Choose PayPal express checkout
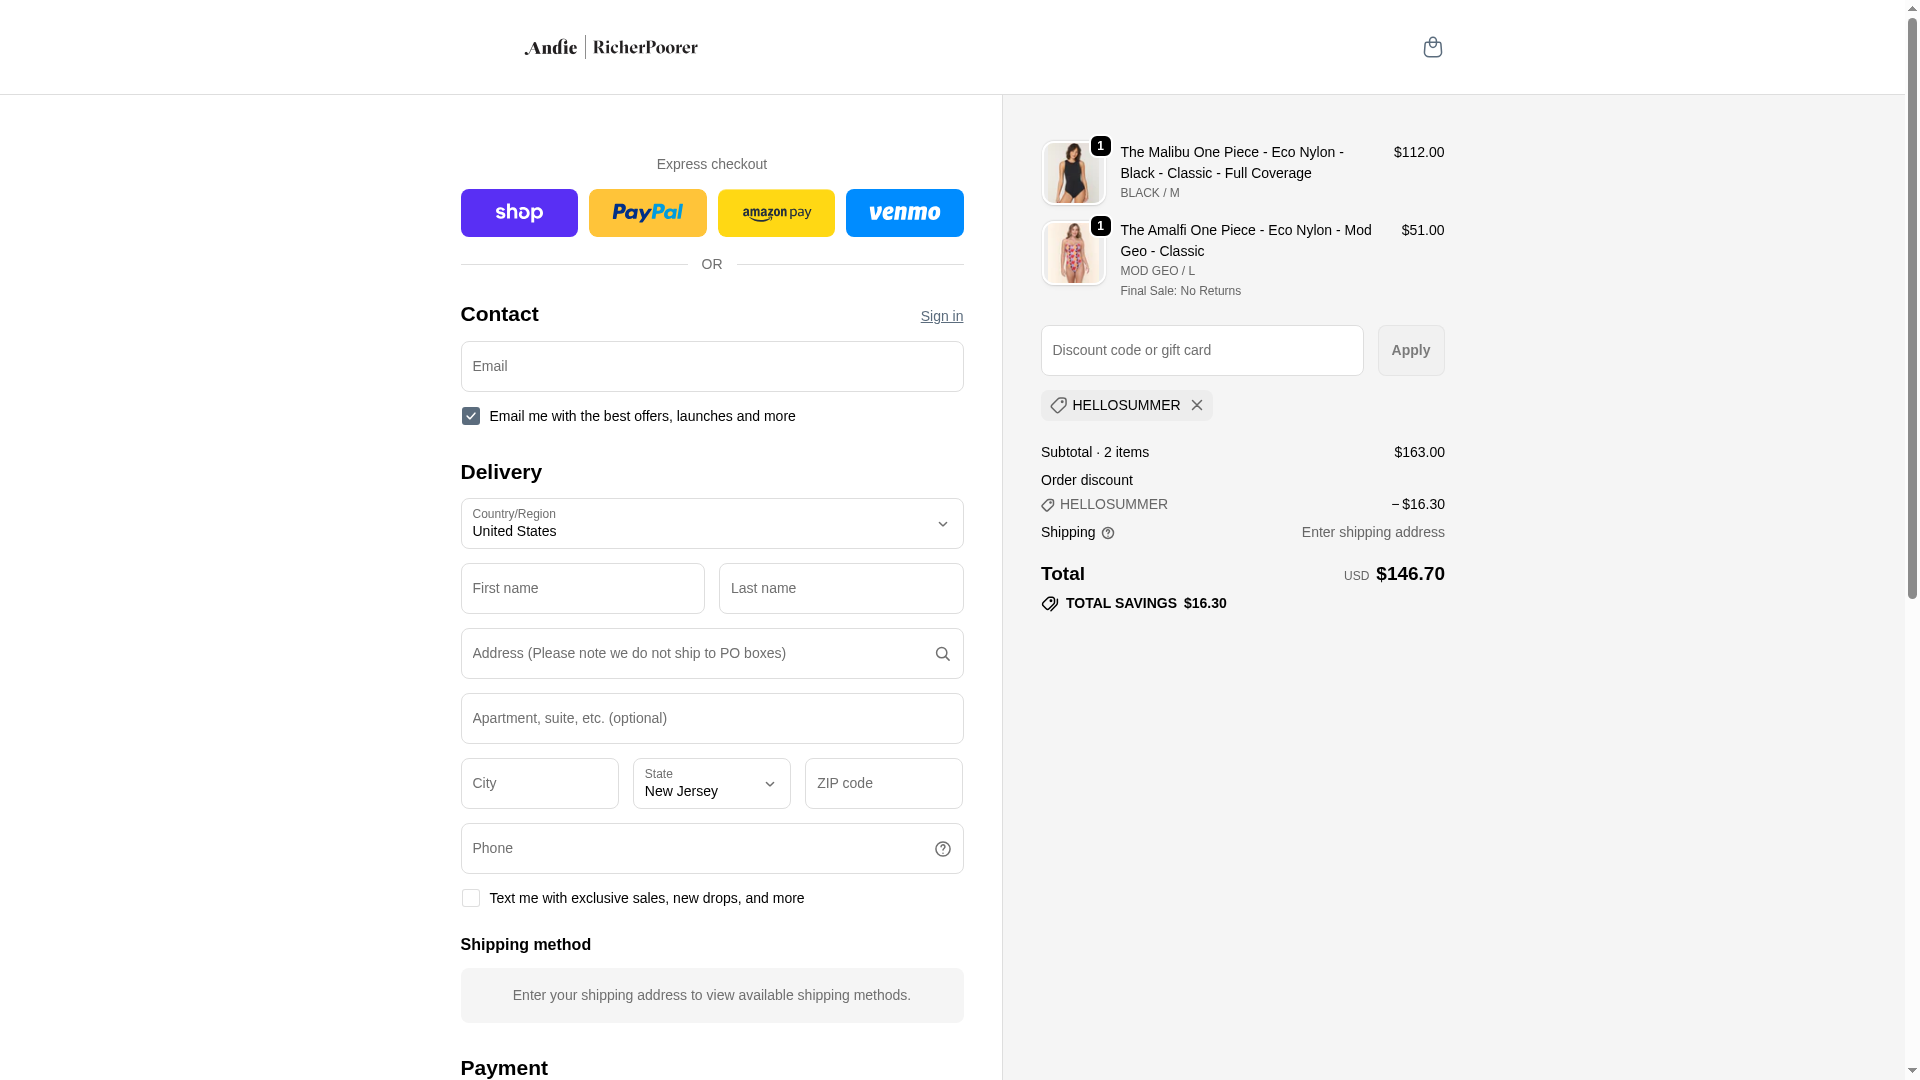The image size is (1920, 1080). click(x=647, y=213)
